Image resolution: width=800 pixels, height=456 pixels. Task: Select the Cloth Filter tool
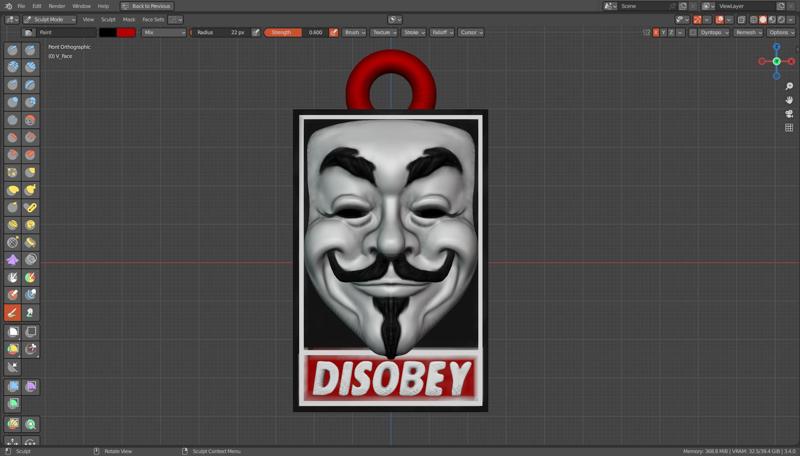31,387
